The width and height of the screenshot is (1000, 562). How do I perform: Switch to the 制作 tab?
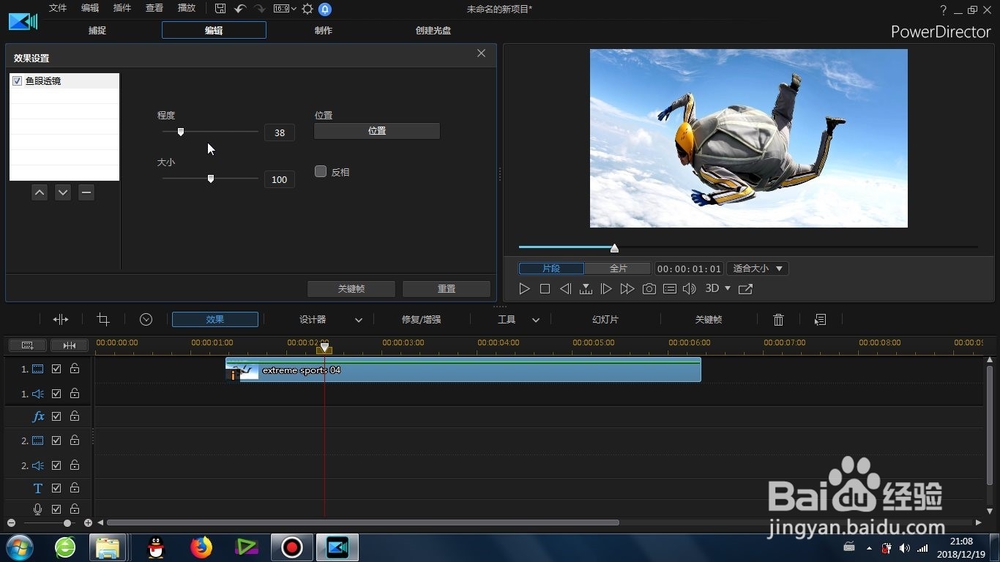323,30
